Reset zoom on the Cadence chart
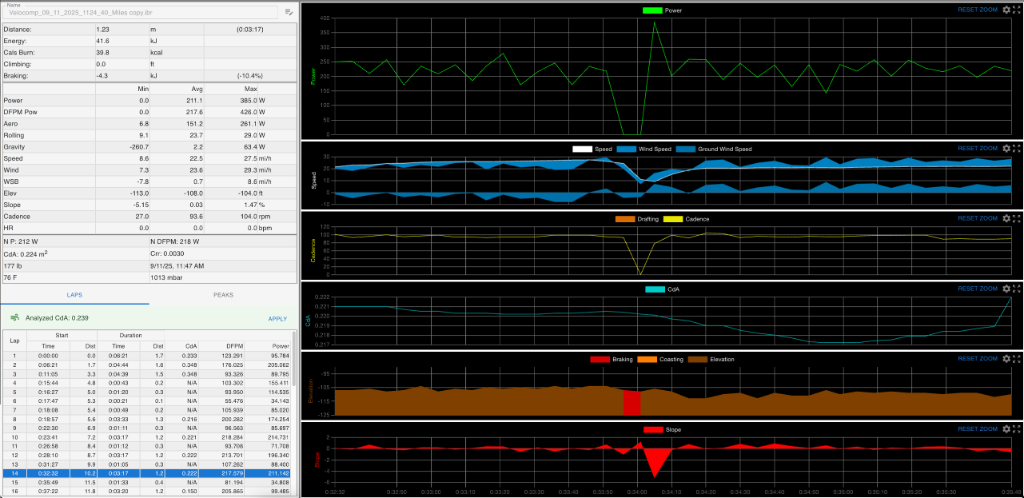Image resolution: width=1024 pixels, height=498 pixels. [x=978, y=218]
